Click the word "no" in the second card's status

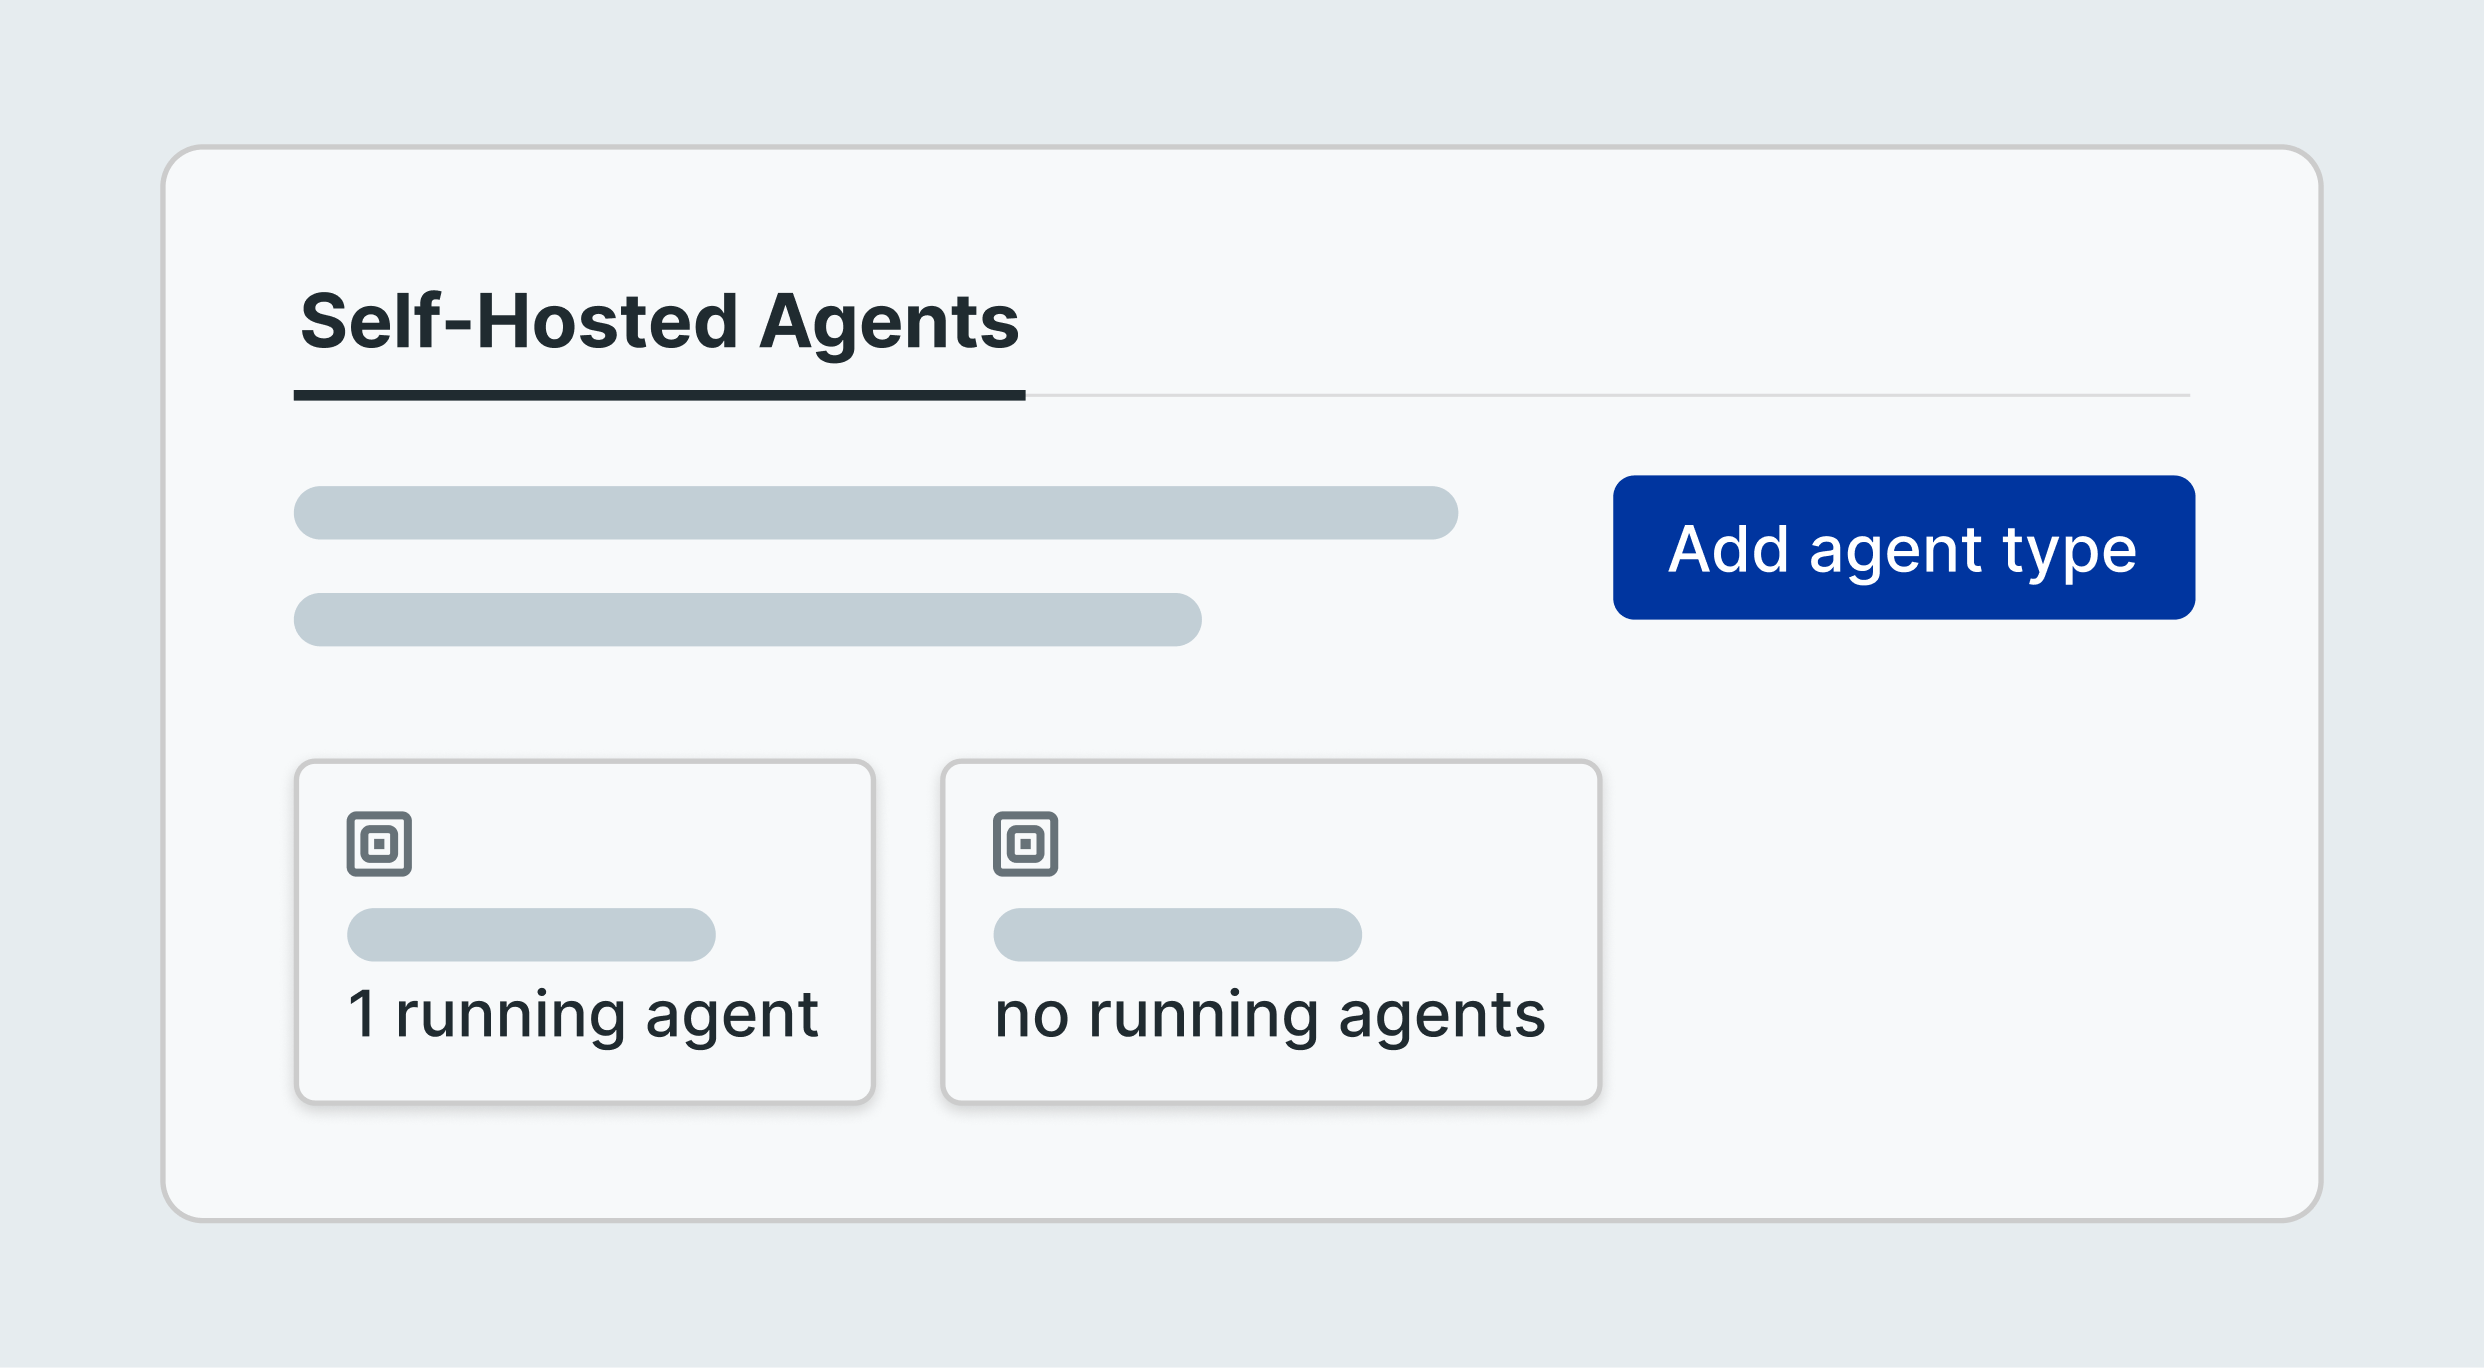point(1032,1018)
